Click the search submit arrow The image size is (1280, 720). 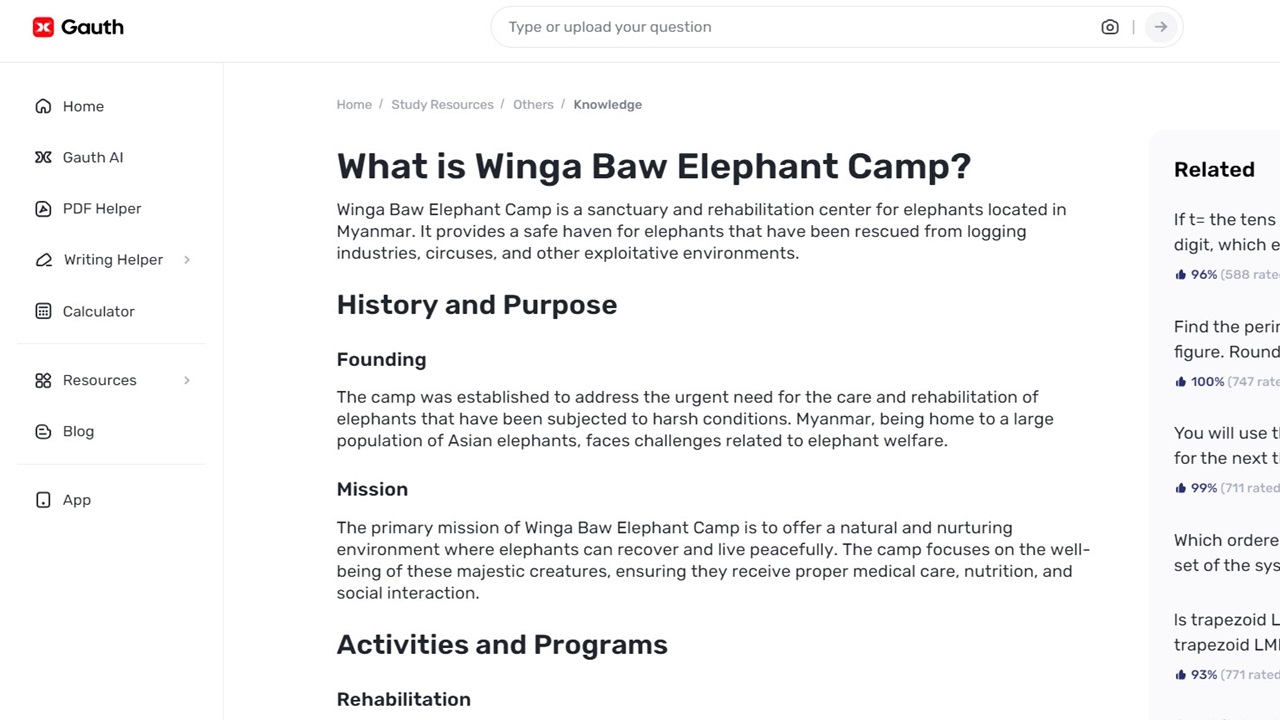(x=1160, y=27)
